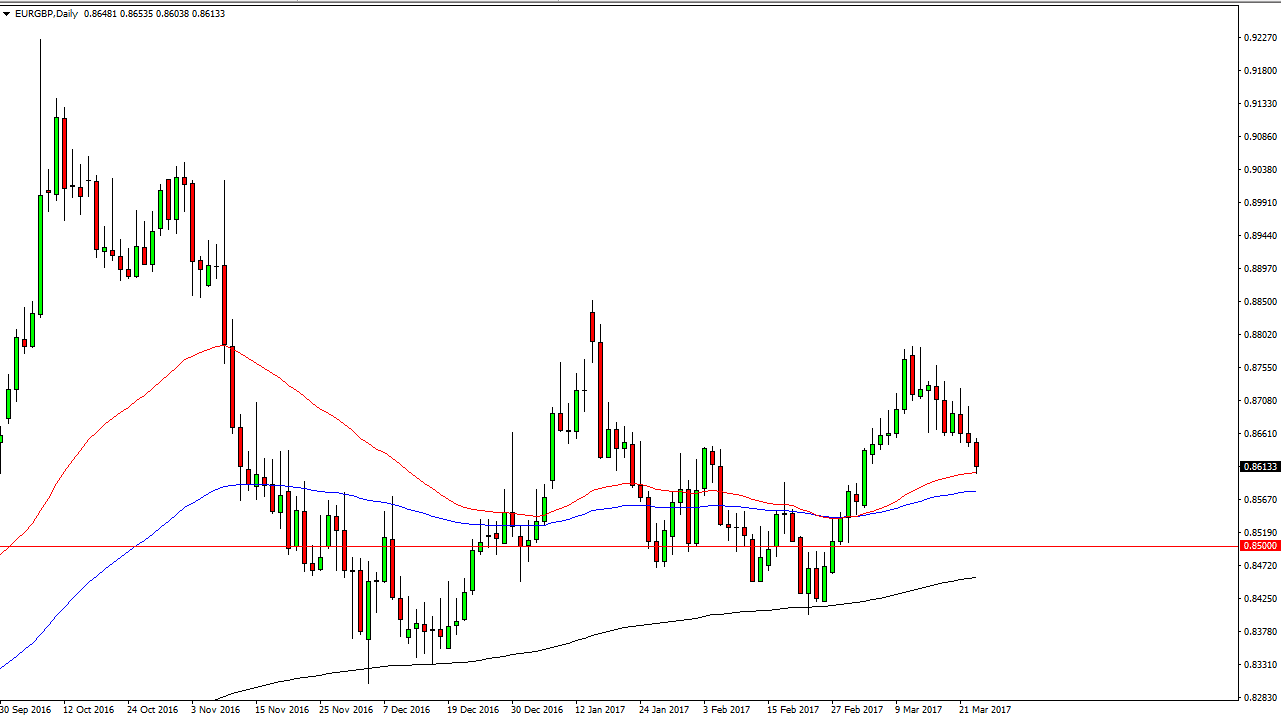Click the mid-January 2017 peak red candle
The width and height of the screenshot is (1281, 721).
592,326
